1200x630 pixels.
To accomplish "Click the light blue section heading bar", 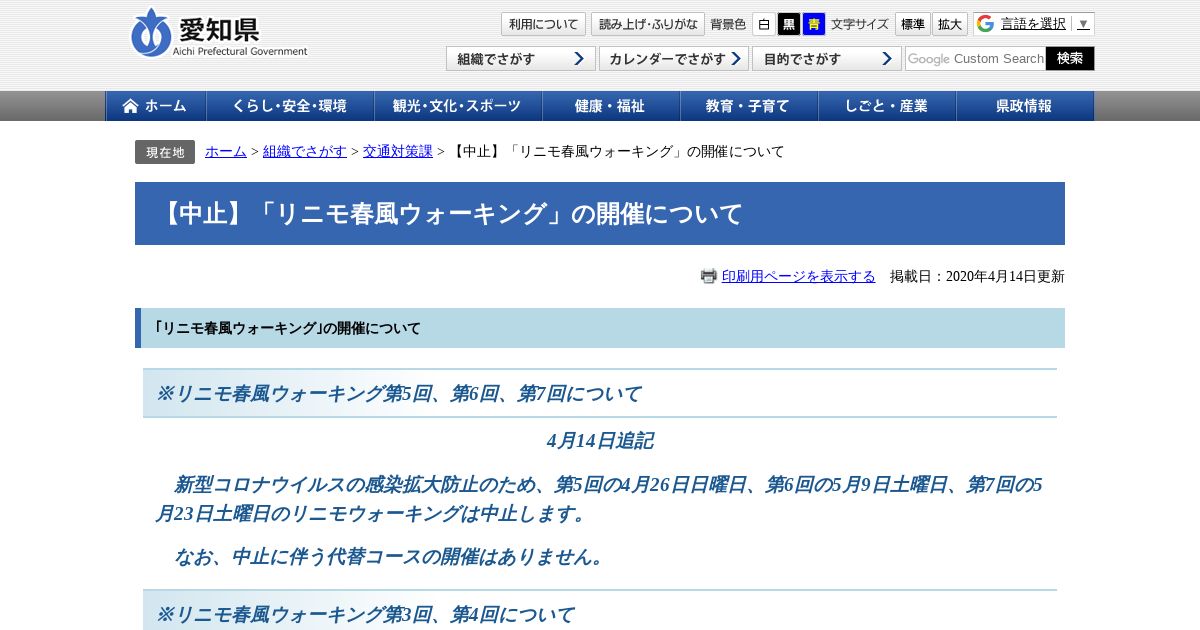I will tap(600, 328).
